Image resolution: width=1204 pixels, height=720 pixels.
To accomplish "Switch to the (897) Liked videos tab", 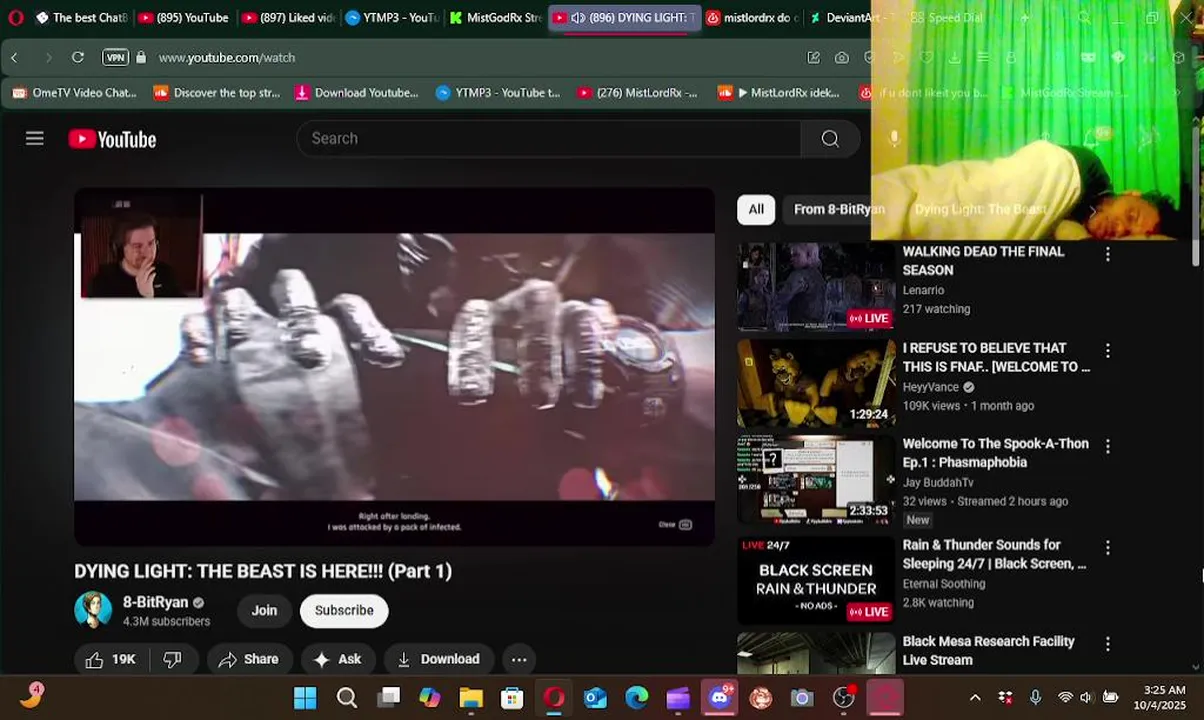I will 288,18.
